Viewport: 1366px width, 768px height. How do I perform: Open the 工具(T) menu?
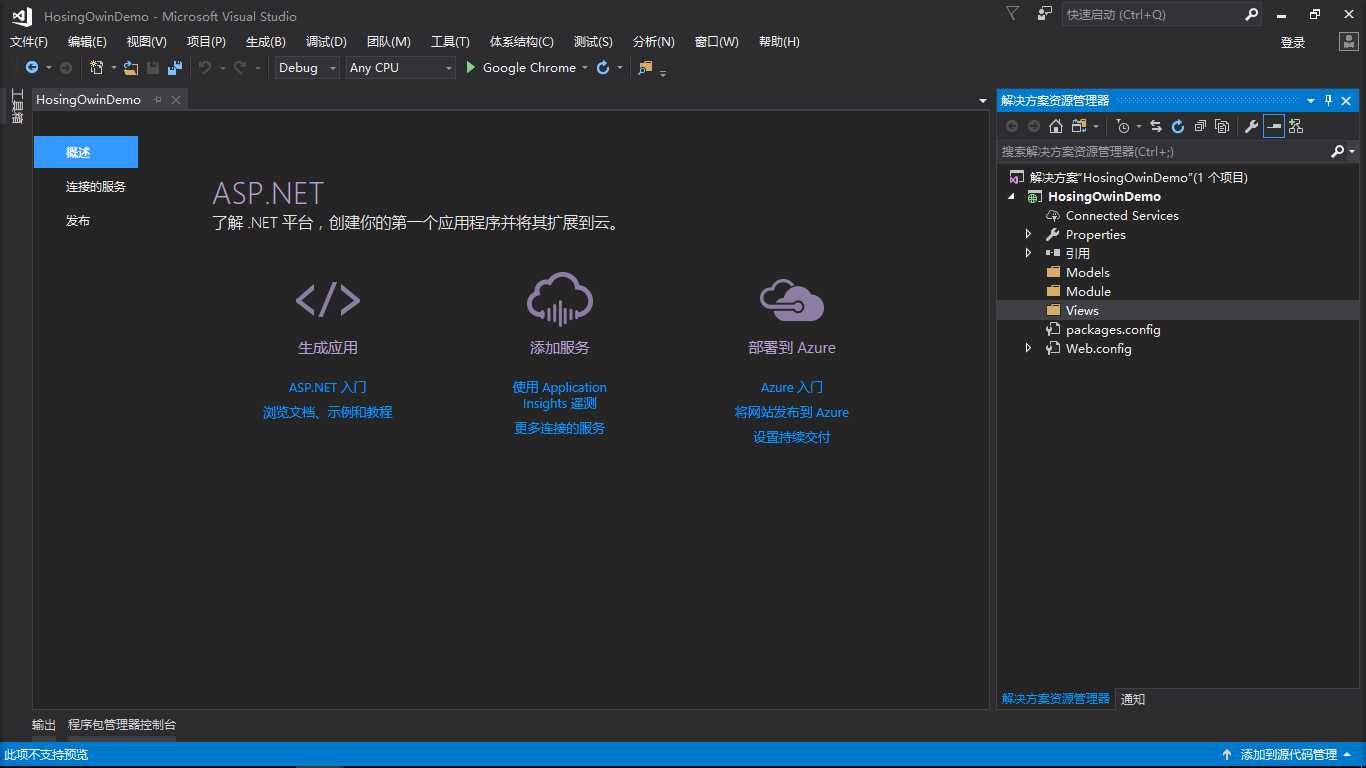click(450, 42)
